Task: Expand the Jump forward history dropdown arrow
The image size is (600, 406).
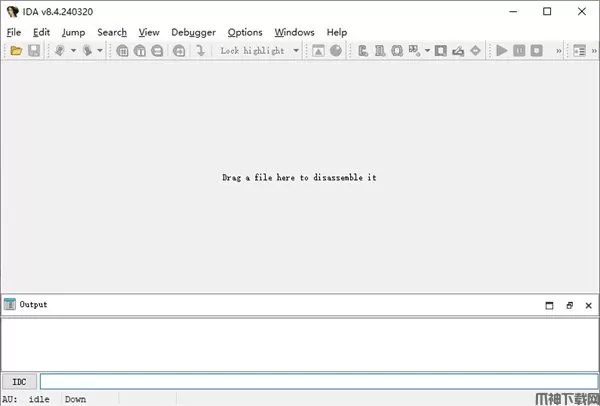Action: (x=100, y=51)
